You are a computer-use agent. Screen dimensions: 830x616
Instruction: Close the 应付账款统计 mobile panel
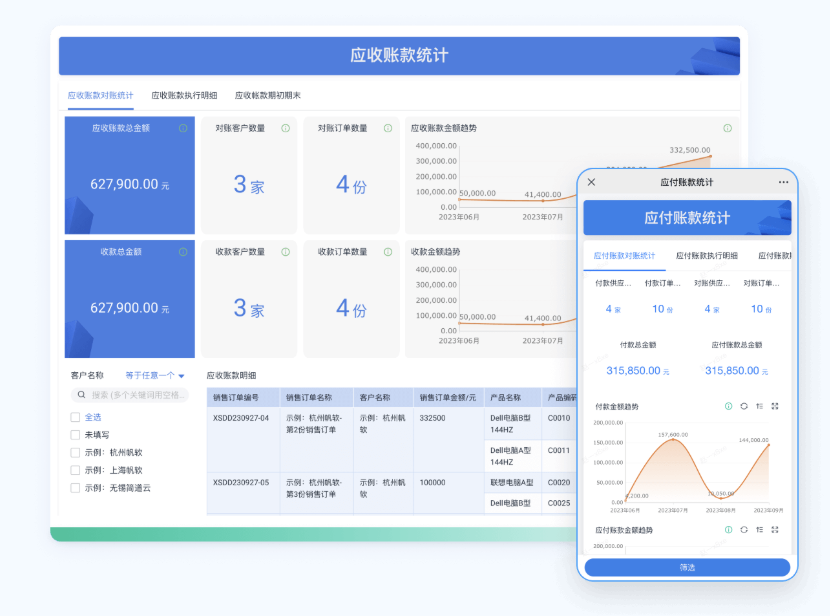click(x=592, y=182)
